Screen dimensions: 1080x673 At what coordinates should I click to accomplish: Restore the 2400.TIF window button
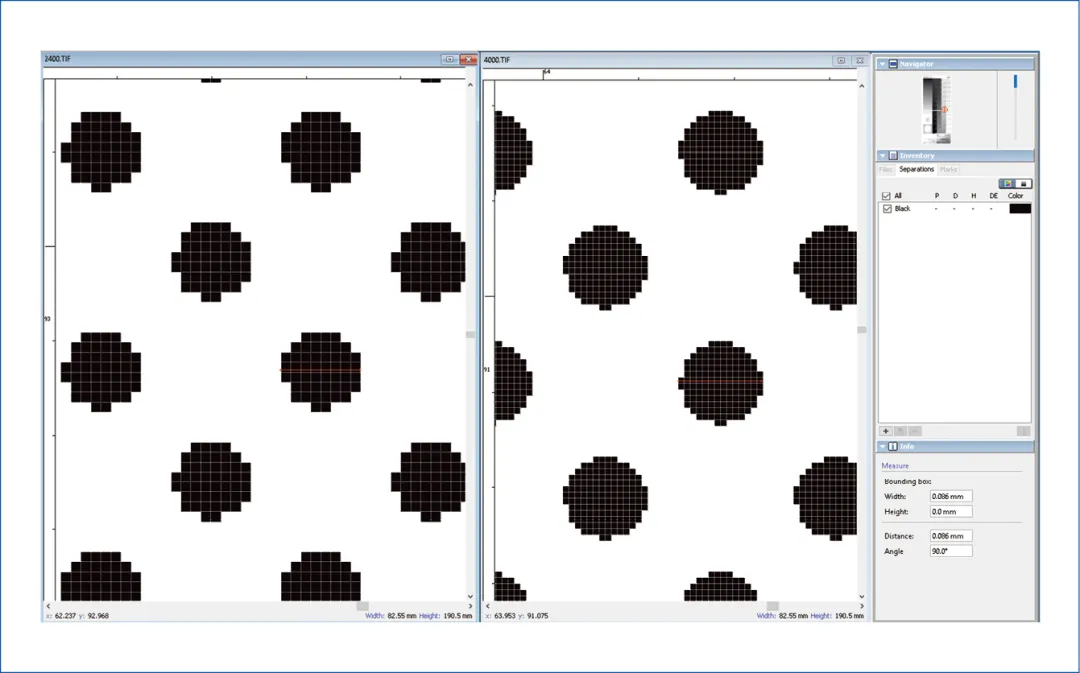click(450, 59)
